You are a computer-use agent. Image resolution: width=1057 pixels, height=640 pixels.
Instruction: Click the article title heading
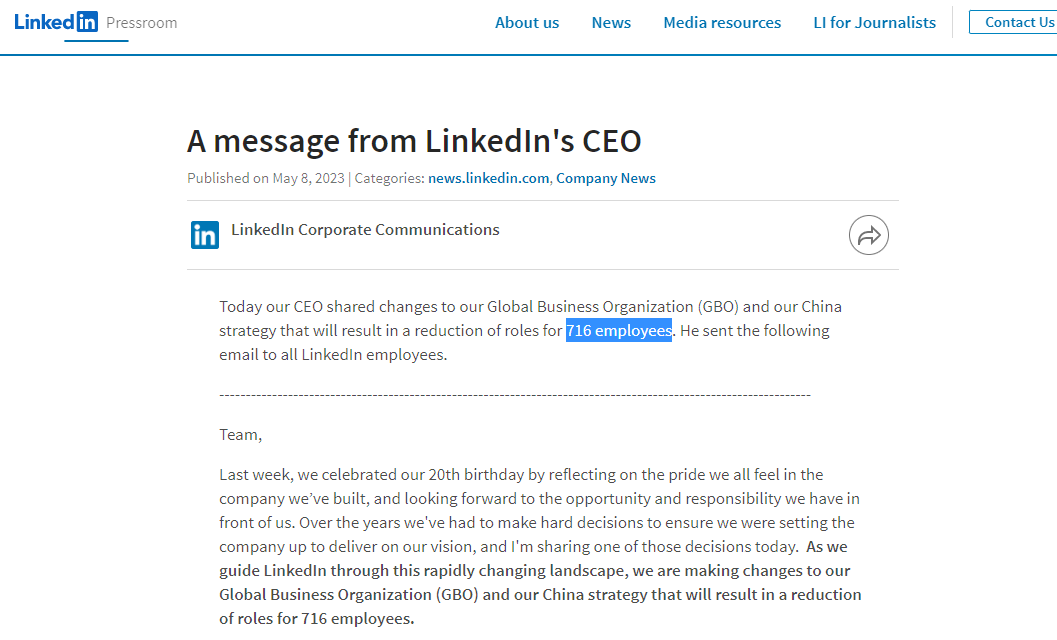414,141
